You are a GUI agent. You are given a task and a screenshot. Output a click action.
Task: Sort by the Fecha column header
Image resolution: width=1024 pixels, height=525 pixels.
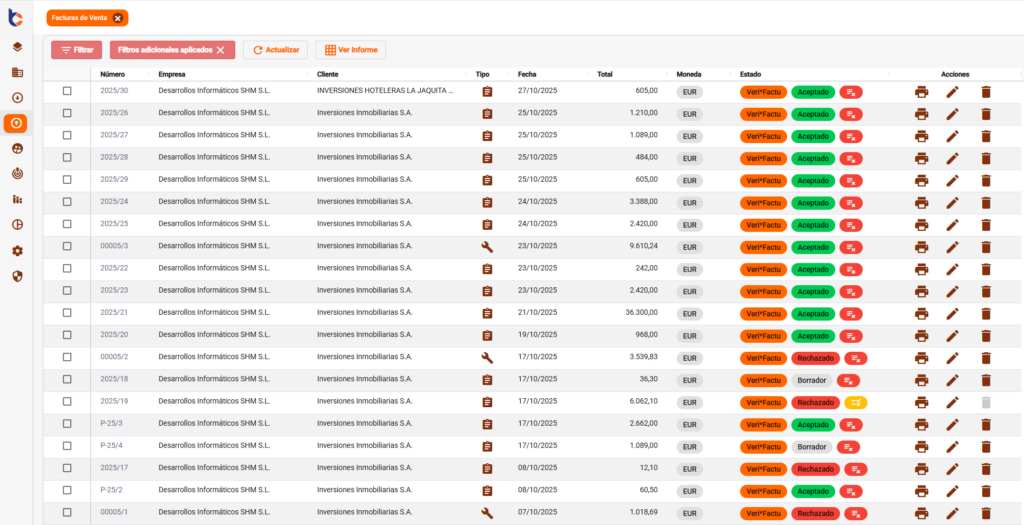coord(527,74)
